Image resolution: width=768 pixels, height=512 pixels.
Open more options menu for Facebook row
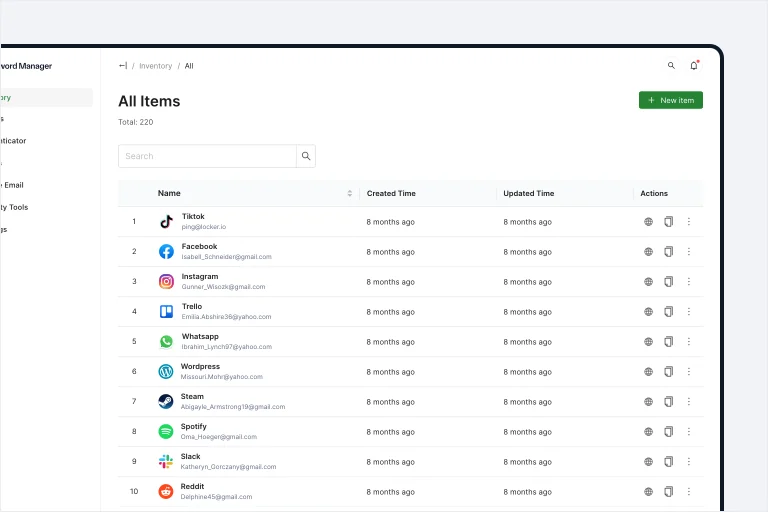click(x=689, y=251)
